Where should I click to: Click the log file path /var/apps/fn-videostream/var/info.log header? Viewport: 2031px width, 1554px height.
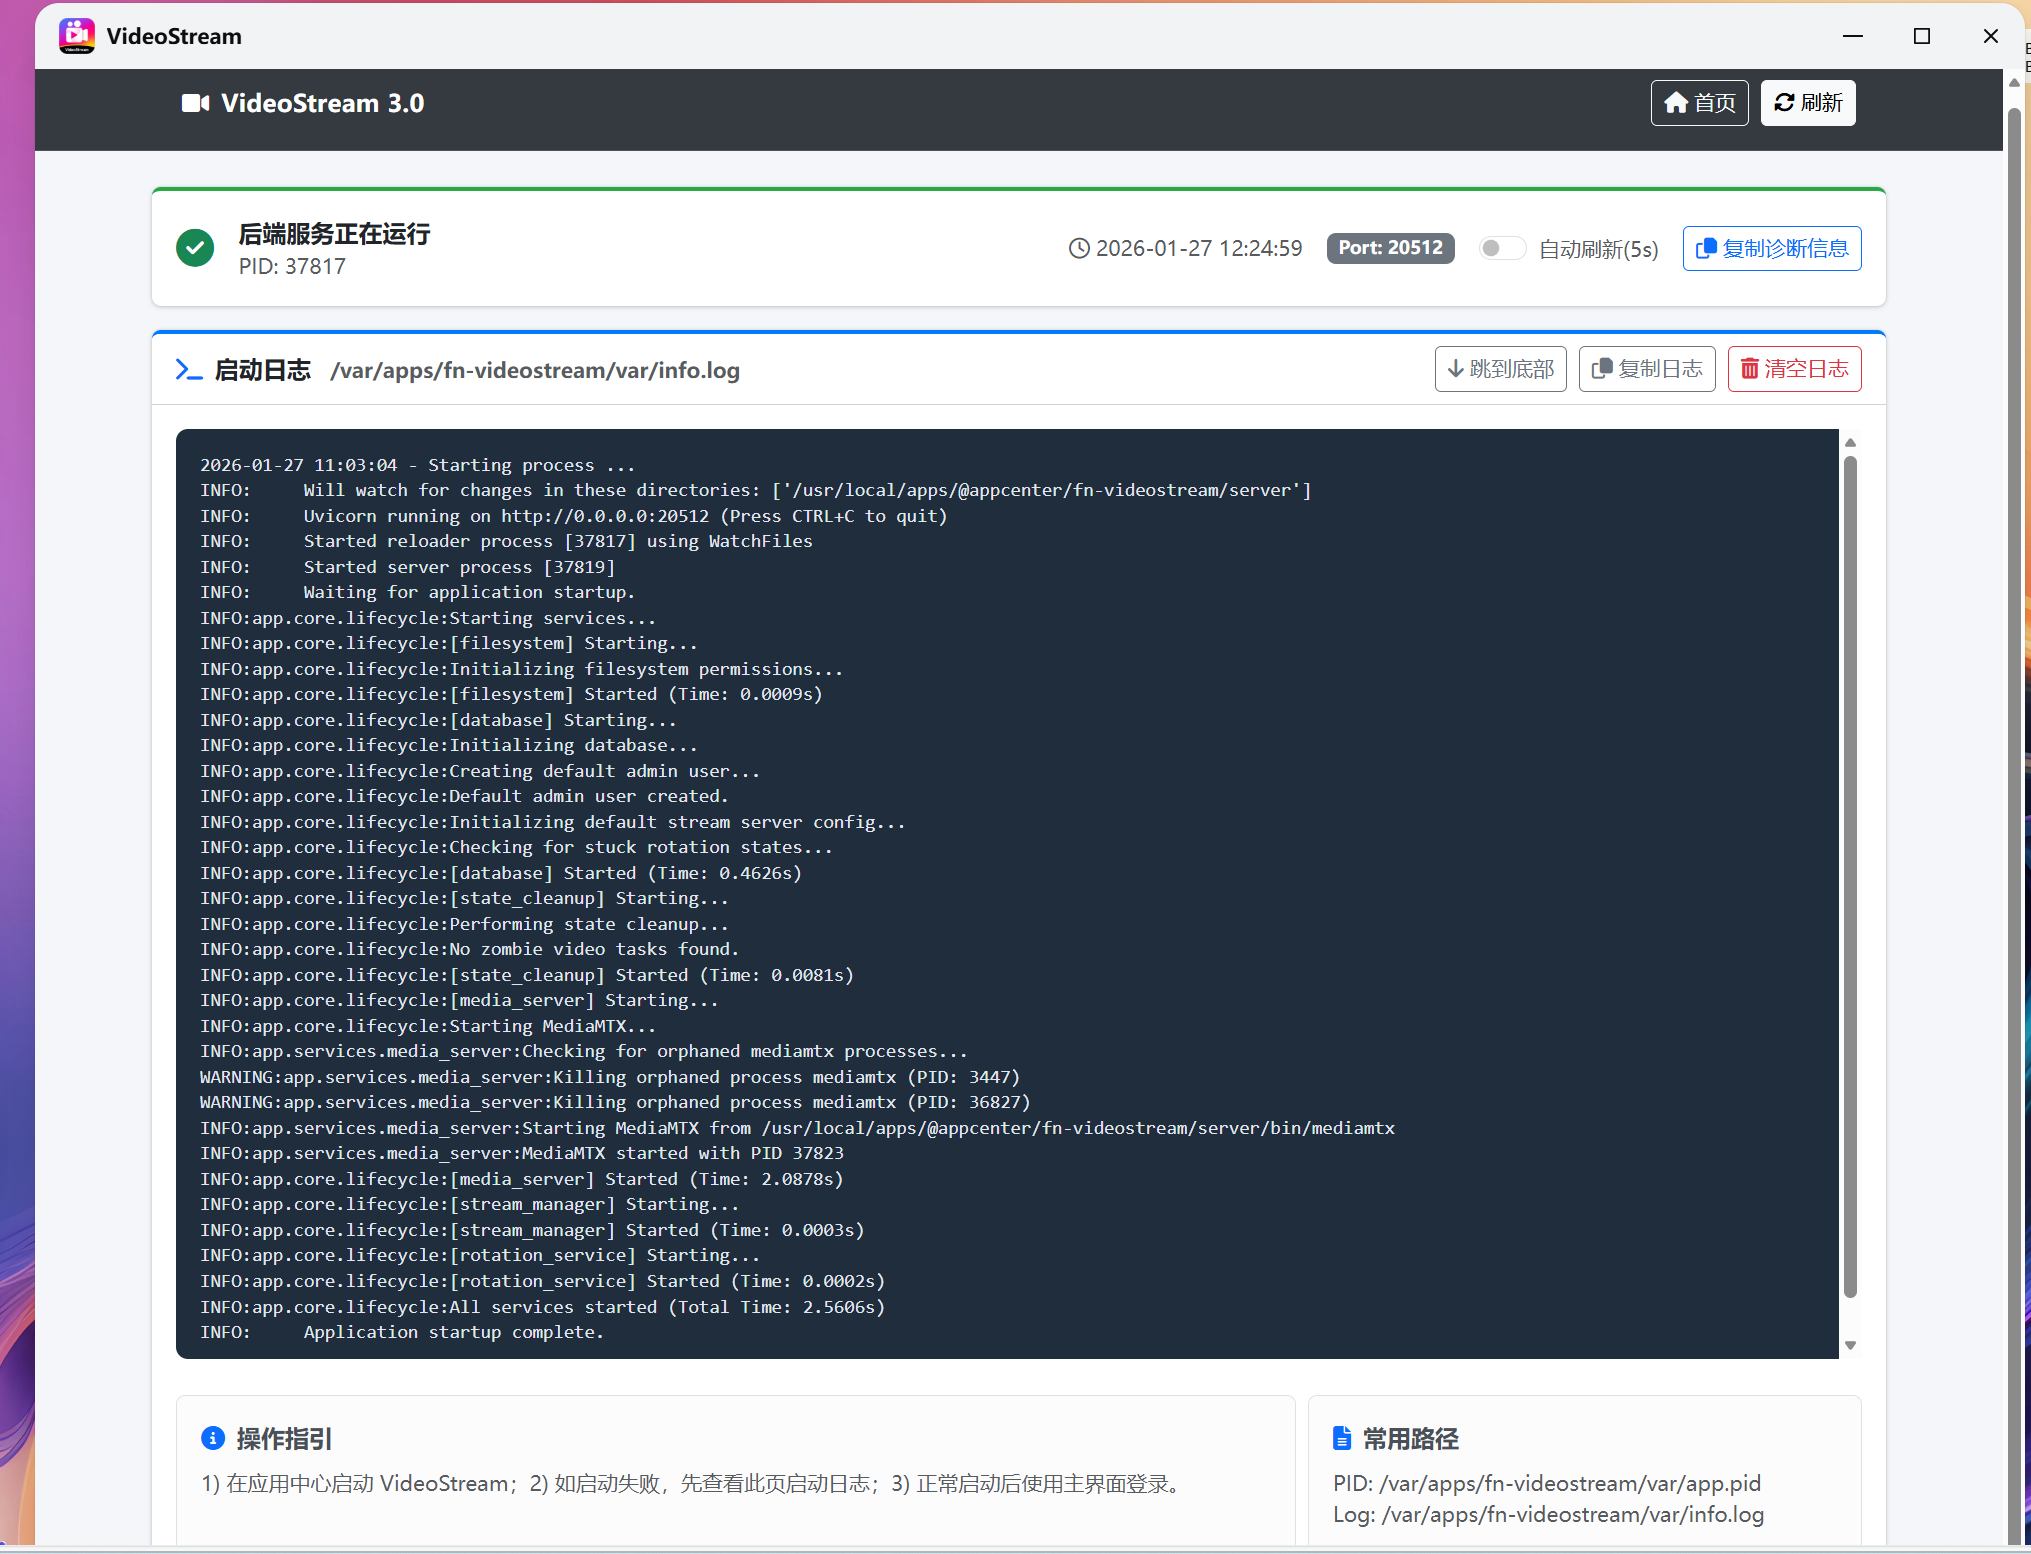pyautogui.click(x=535, y=370)
